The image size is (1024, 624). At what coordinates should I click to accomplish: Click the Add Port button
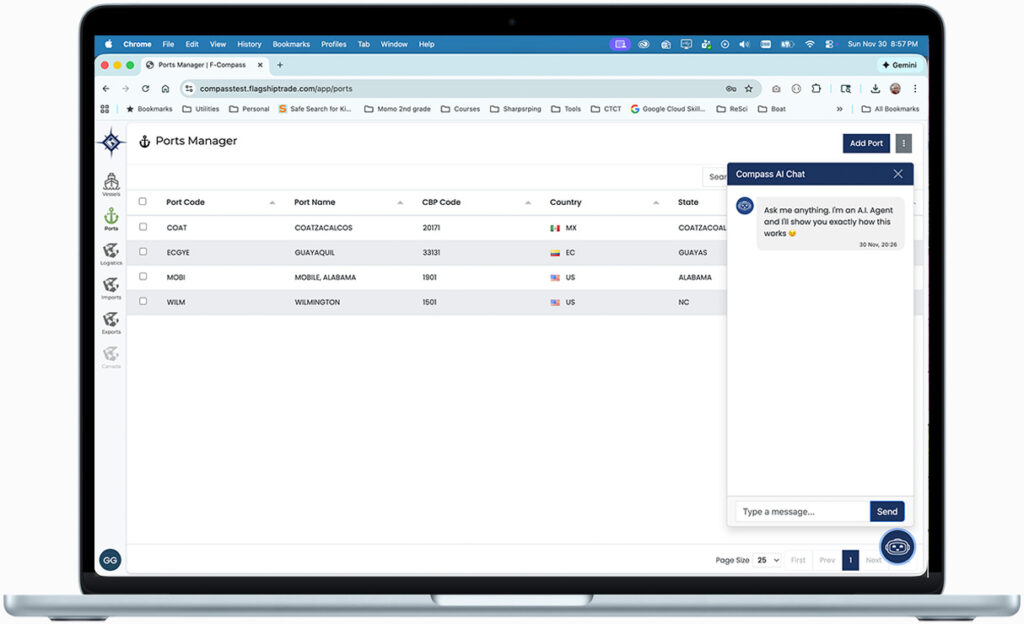click(x=866, y=143)
